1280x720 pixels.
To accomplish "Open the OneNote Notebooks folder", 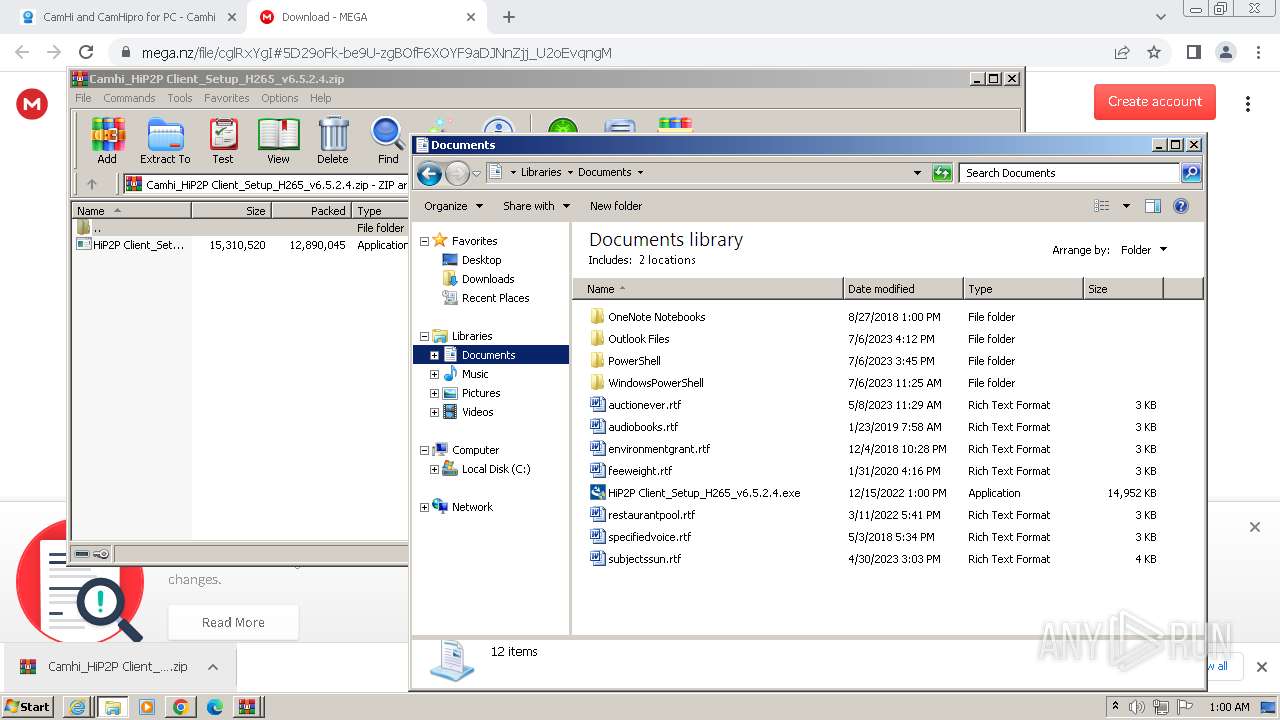I will (x=656, y=317).
